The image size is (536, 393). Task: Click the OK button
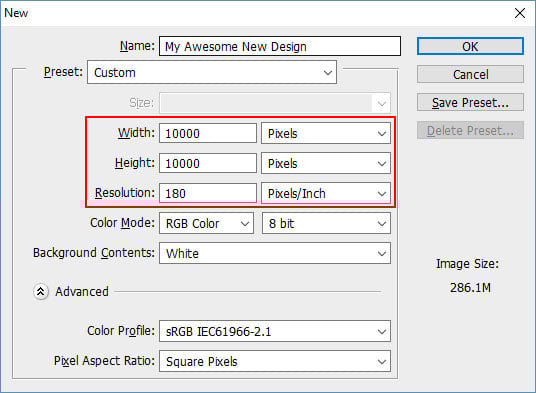click(470, 46)
